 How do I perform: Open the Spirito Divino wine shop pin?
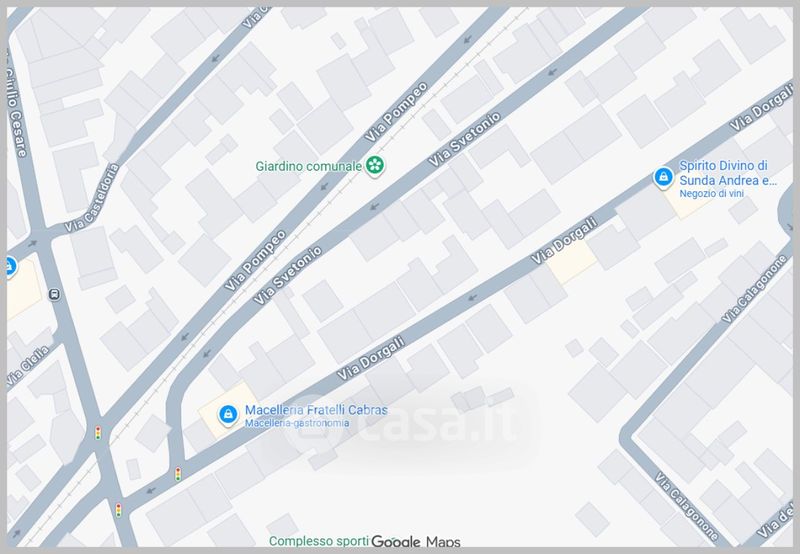(663, 178)
